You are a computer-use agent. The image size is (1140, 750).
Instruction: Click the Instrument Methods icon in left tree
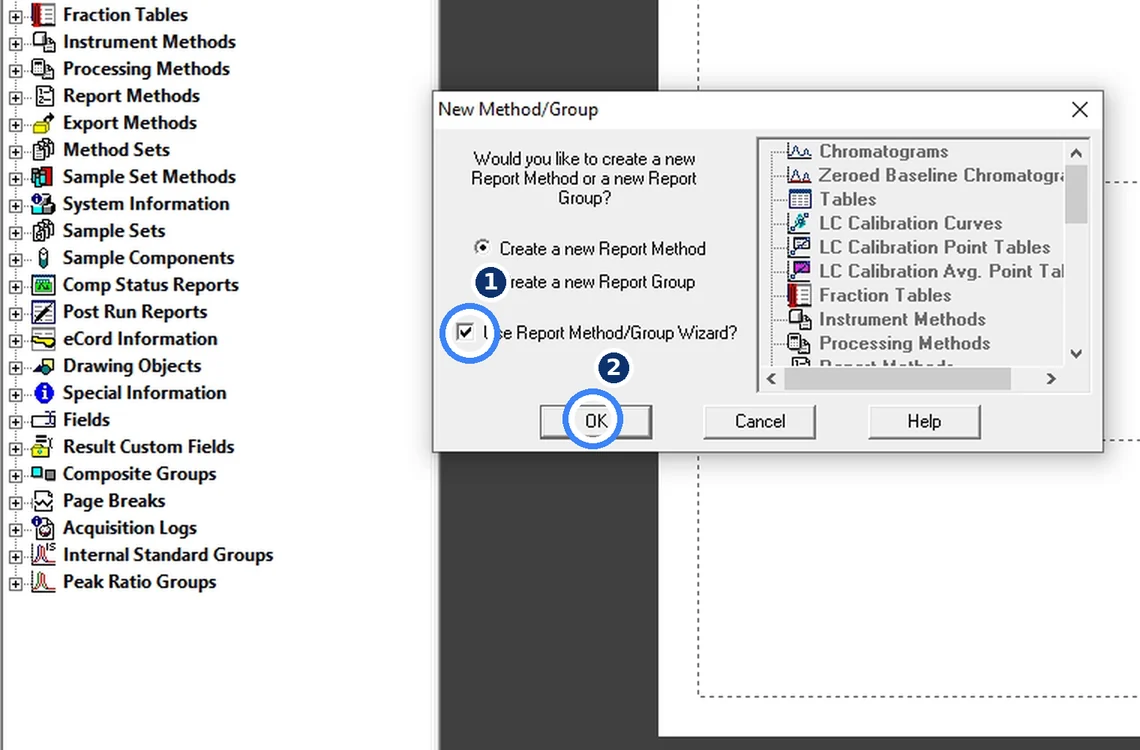coord(43,42)
